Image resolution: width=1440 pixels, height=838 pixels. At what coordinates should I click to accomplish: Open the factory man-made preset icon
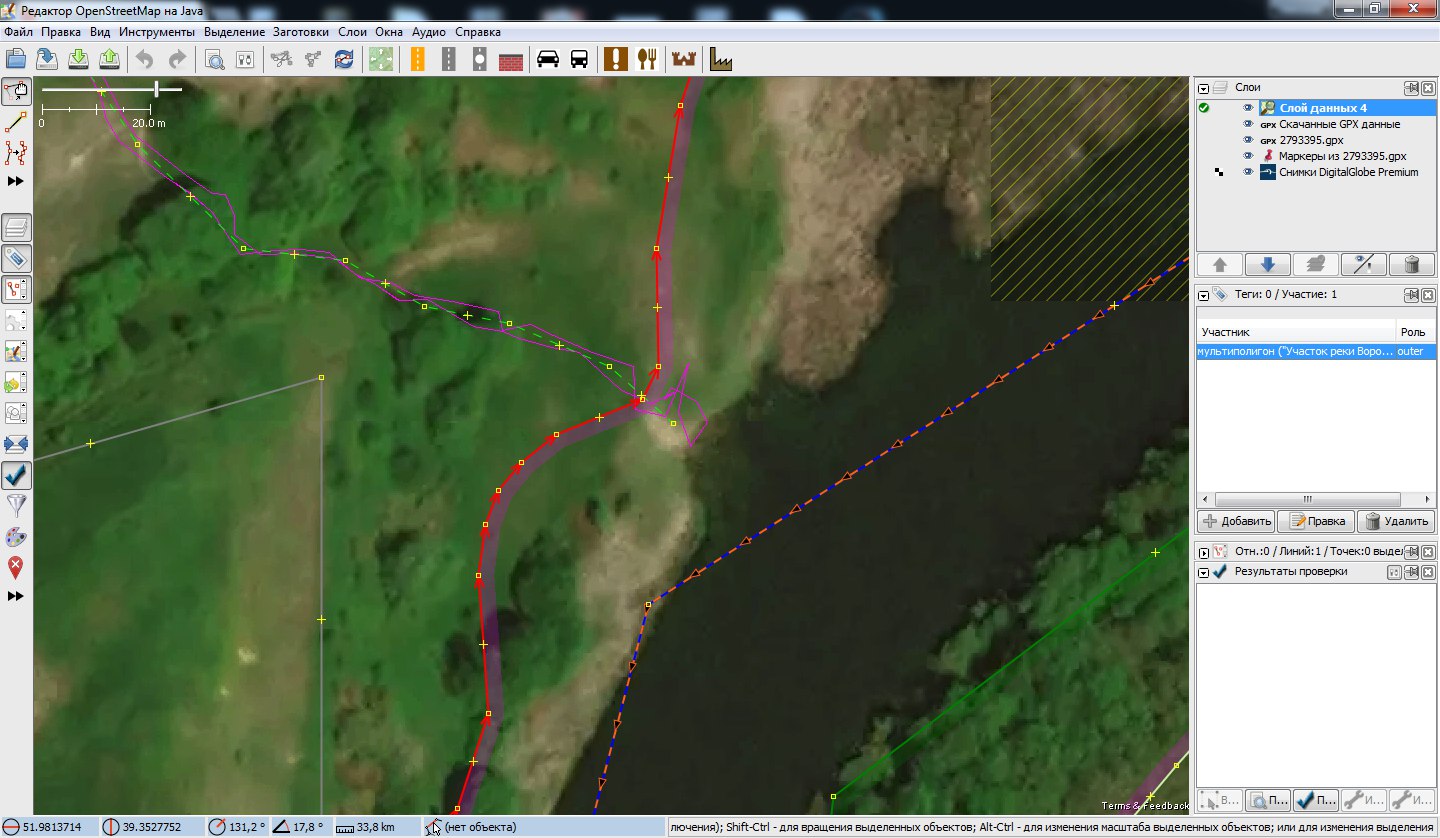tap(721, 59)
